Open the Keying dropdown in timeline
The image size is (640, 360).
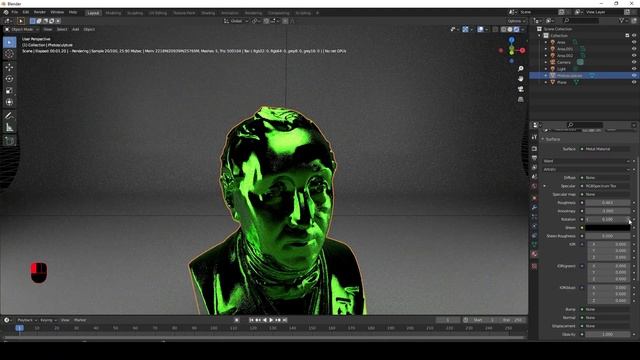[48, 320]
